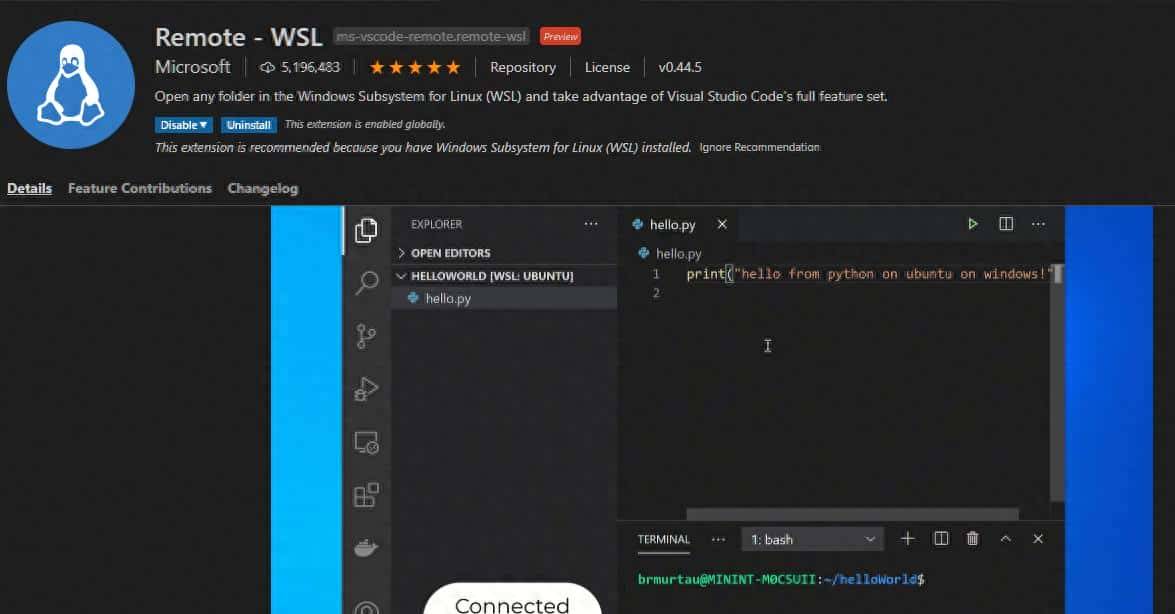This screenshot has width=1175, height=614.
Task: Open Extensions blocks icon in activity bar
Action: pos(366,495)
